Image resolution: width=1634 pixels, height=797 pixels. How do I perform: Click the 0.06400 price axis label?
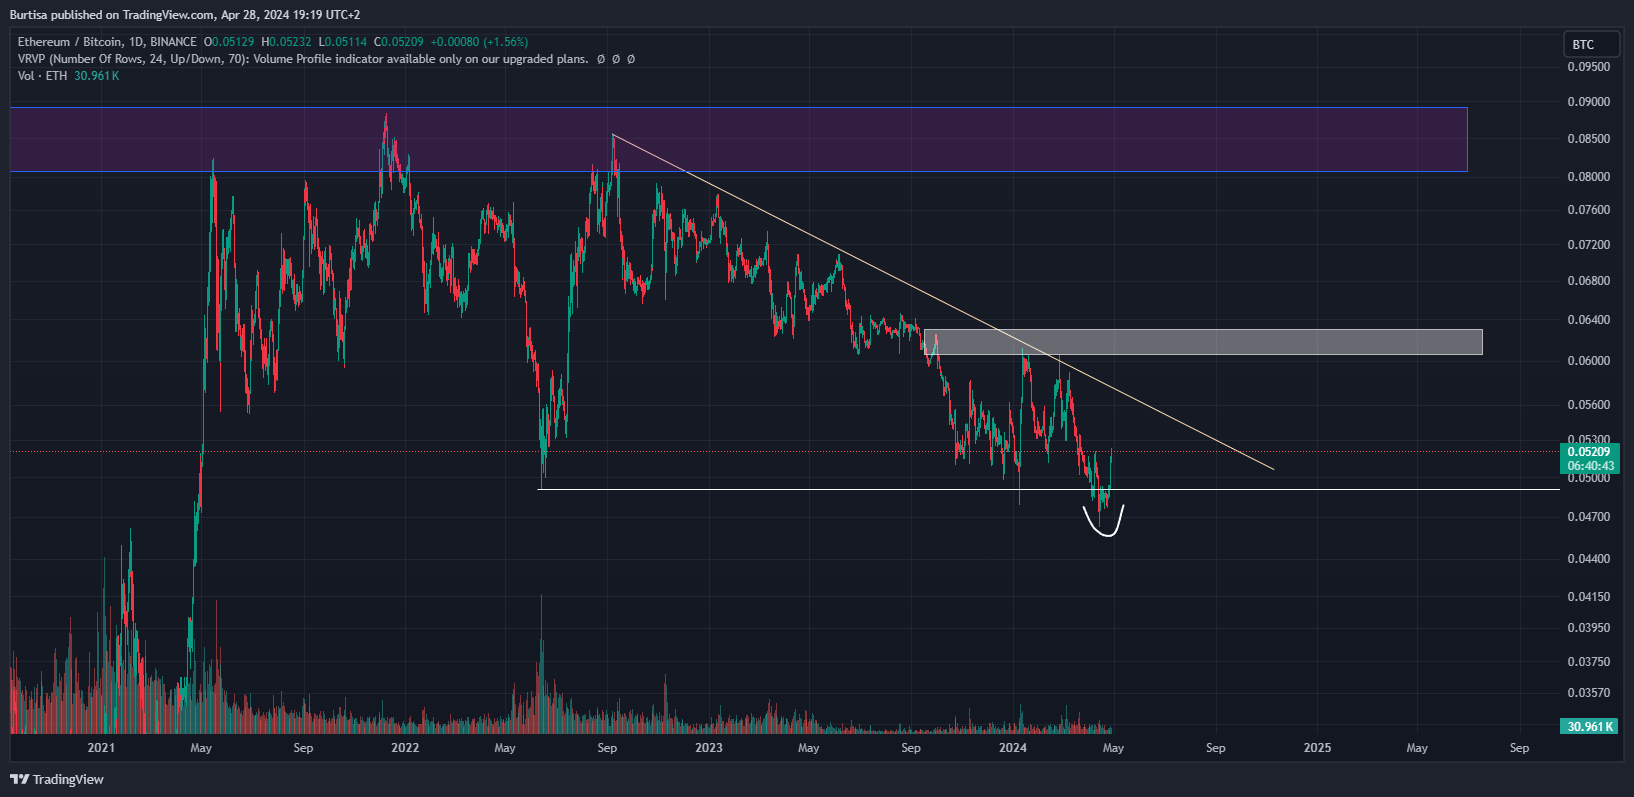(x=1589, y=320)
